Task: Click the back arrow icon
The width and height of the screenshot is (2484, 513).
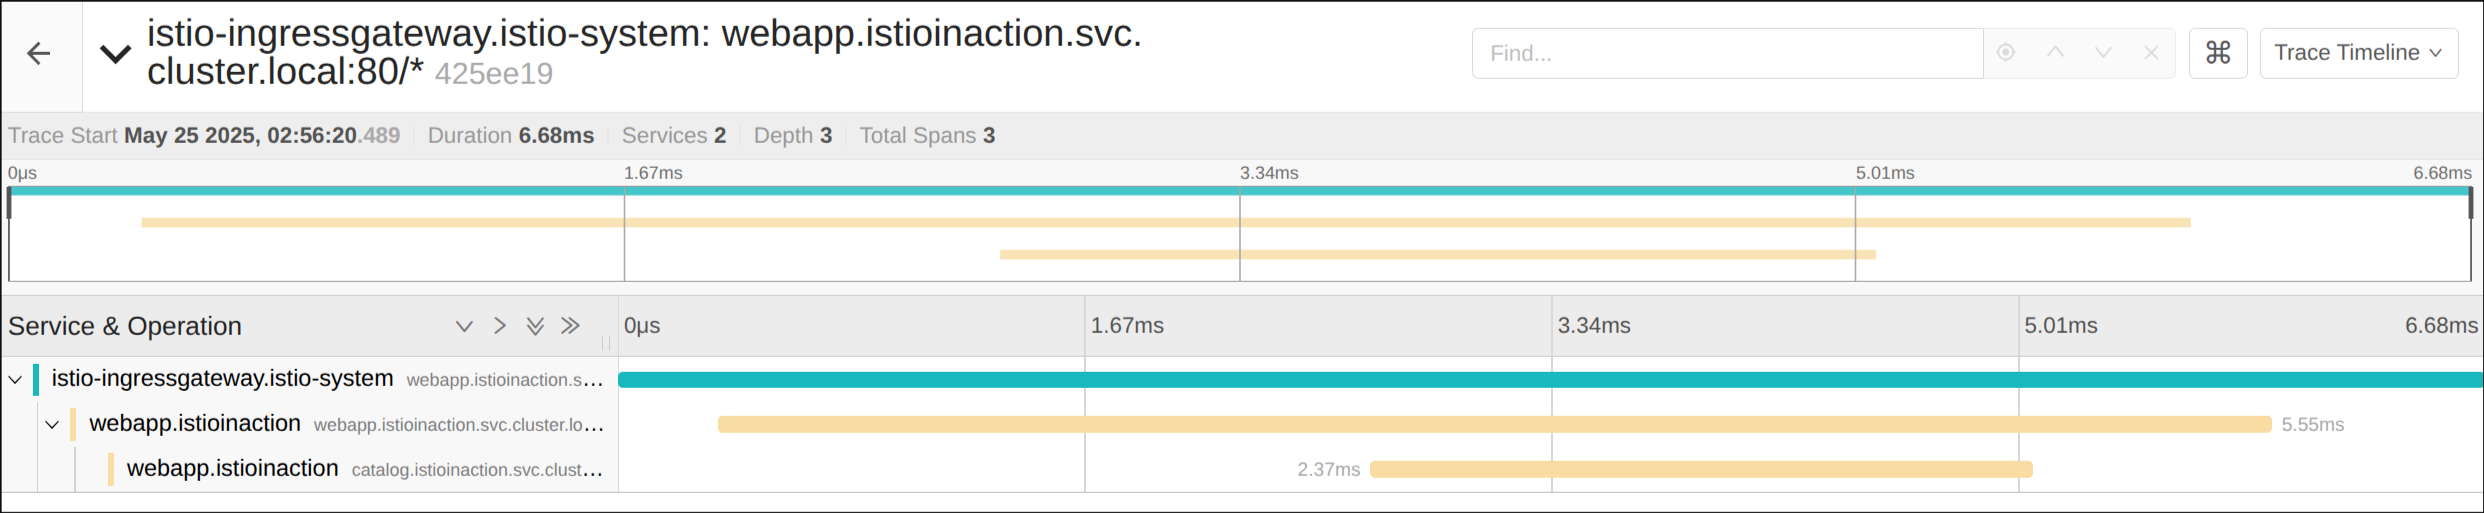Action: click(39, 54)
